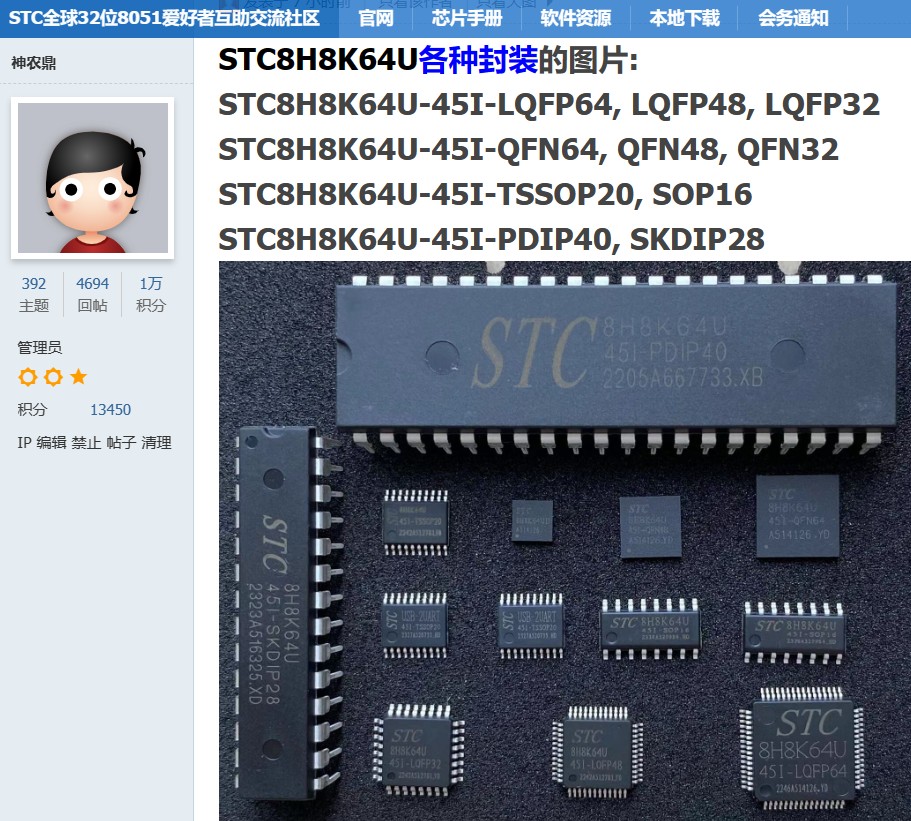Image resolution: width=911 pixels, height=821 pixels.
Task: Click 会务通知 in the top navigation
Action: (x=793, y=18)
